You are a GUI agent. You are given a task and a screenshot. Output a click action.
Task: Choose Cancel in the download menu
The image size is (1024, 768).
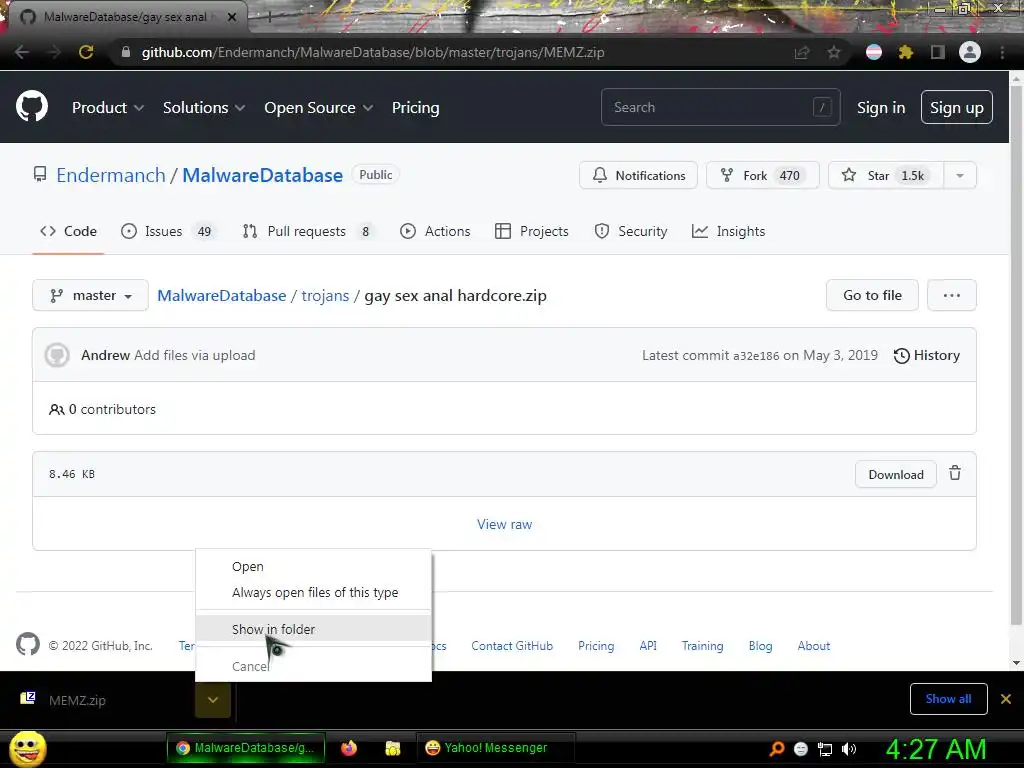point(313,666)
